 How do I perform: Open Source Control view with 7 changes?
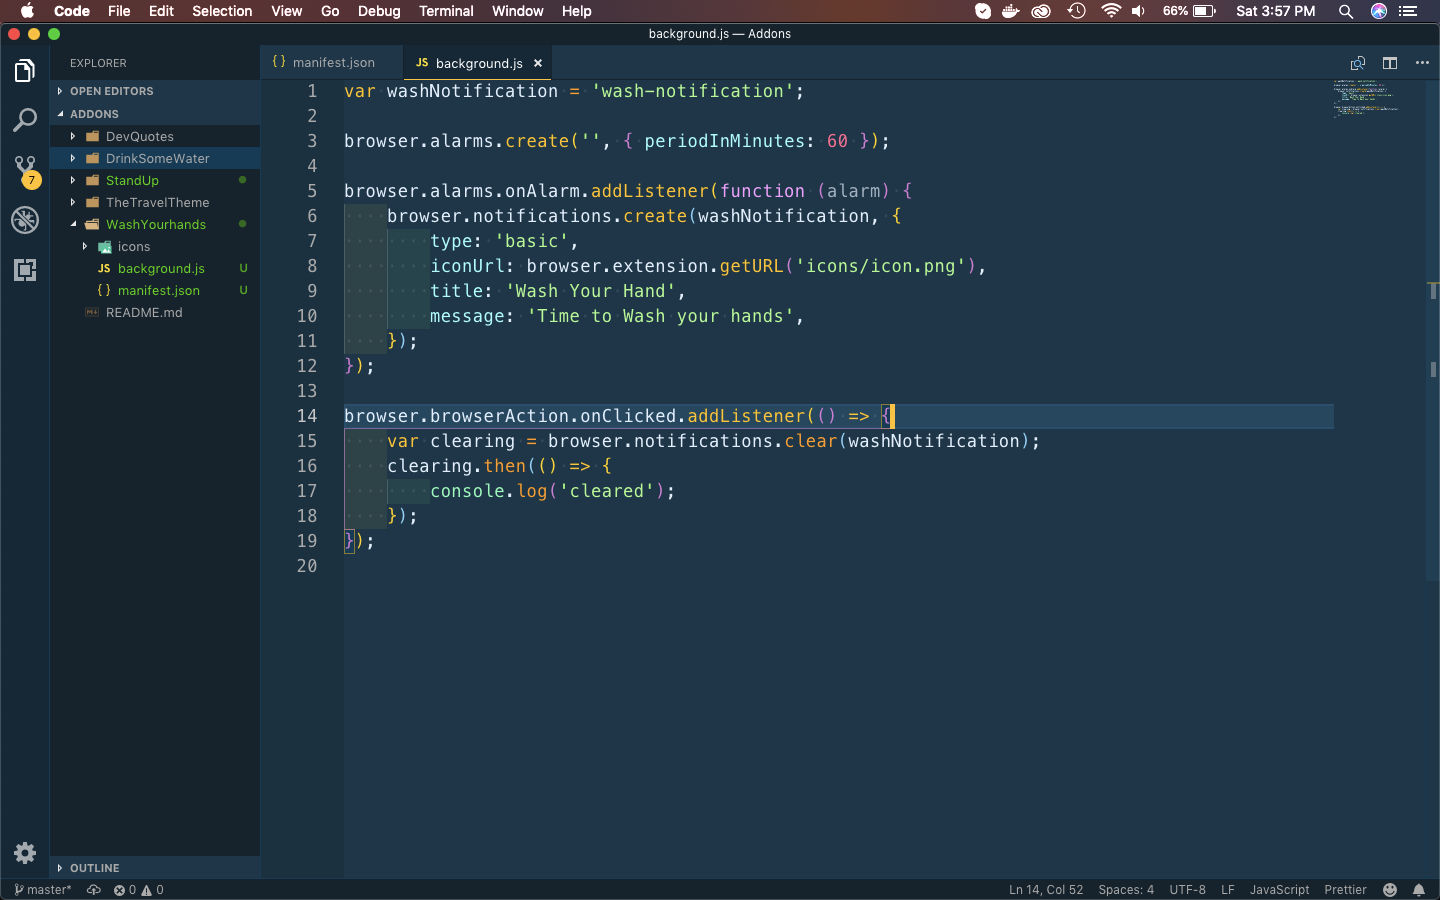coord(25,170)
